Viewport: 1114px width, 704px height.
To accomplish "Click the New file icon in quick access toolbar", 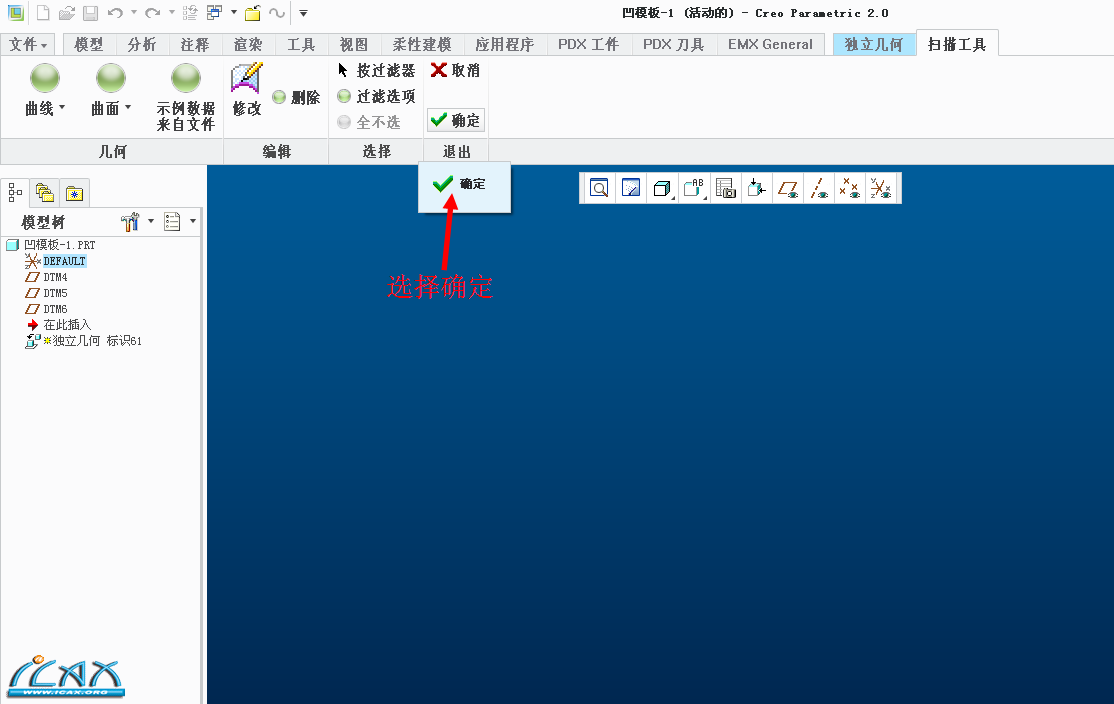I will click(43, 13).
